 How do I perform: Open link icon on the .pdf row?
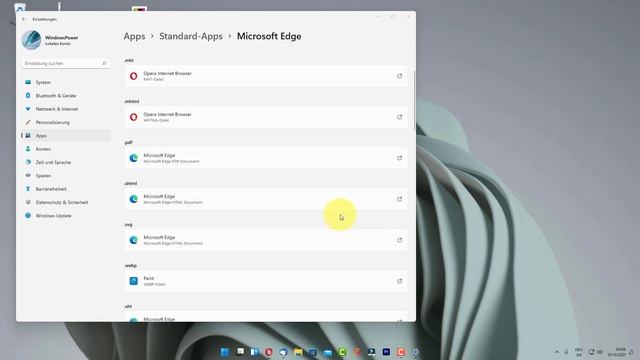coord(399,158)
